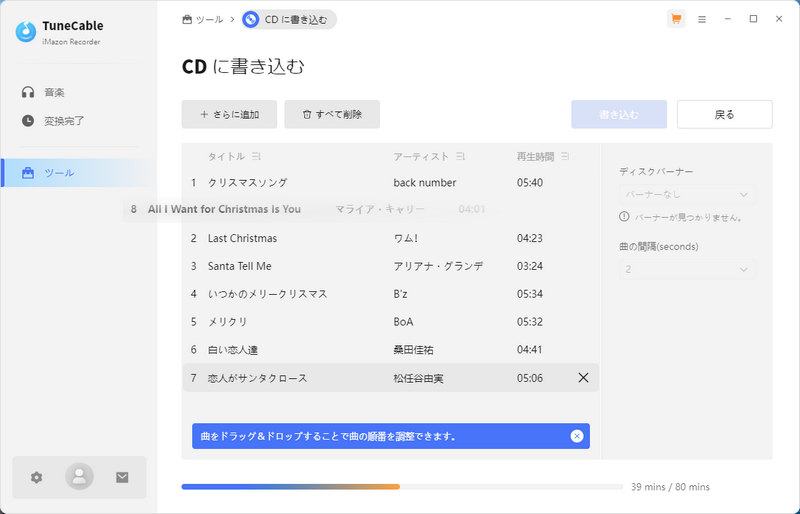This screenshot has height=514, width=800.
Task: Dismiss the blue drag-and-drop tip banner
Action: (577, 436)
